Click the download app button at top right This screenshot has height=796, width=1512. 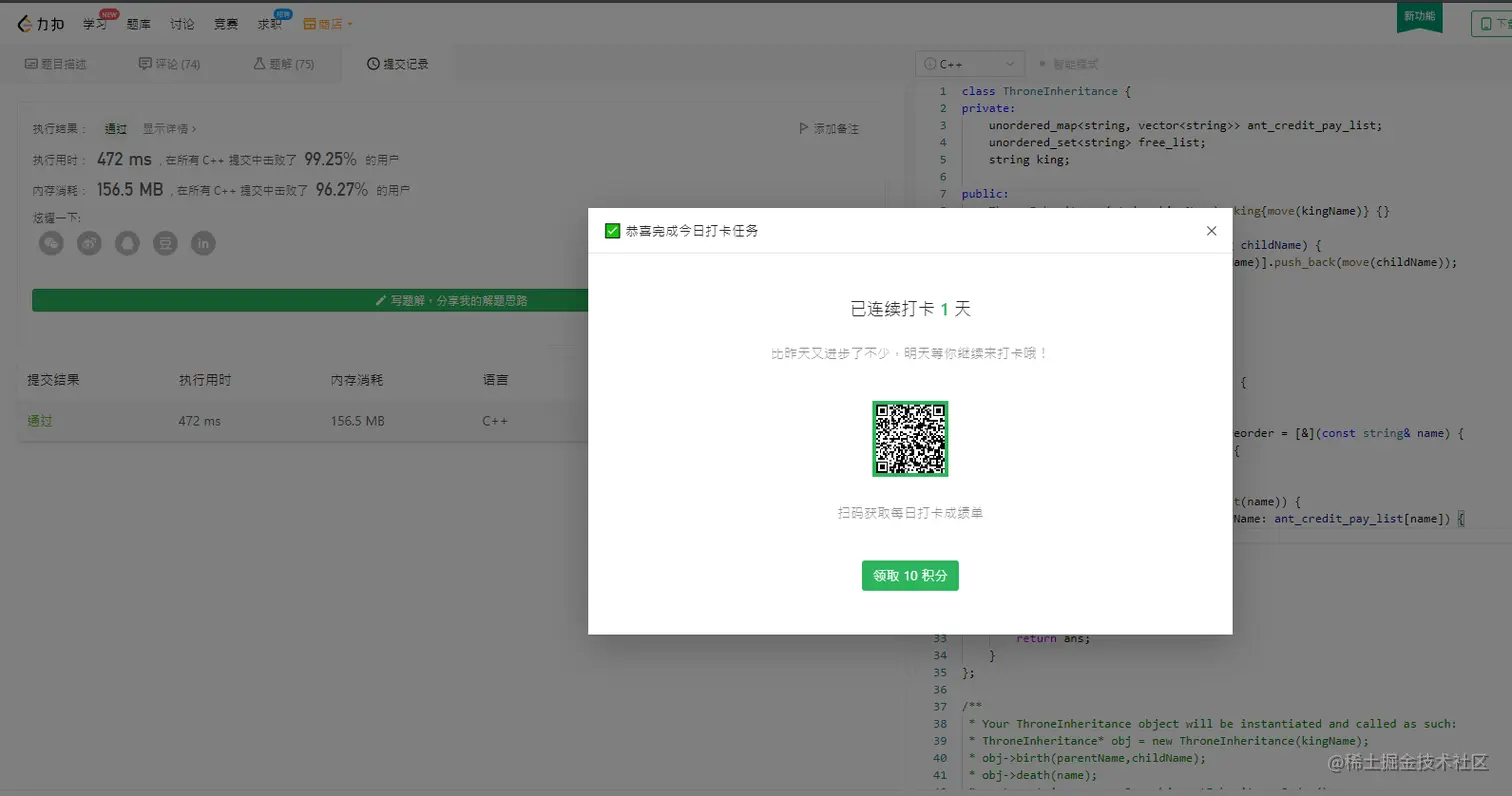(1491, 23)
